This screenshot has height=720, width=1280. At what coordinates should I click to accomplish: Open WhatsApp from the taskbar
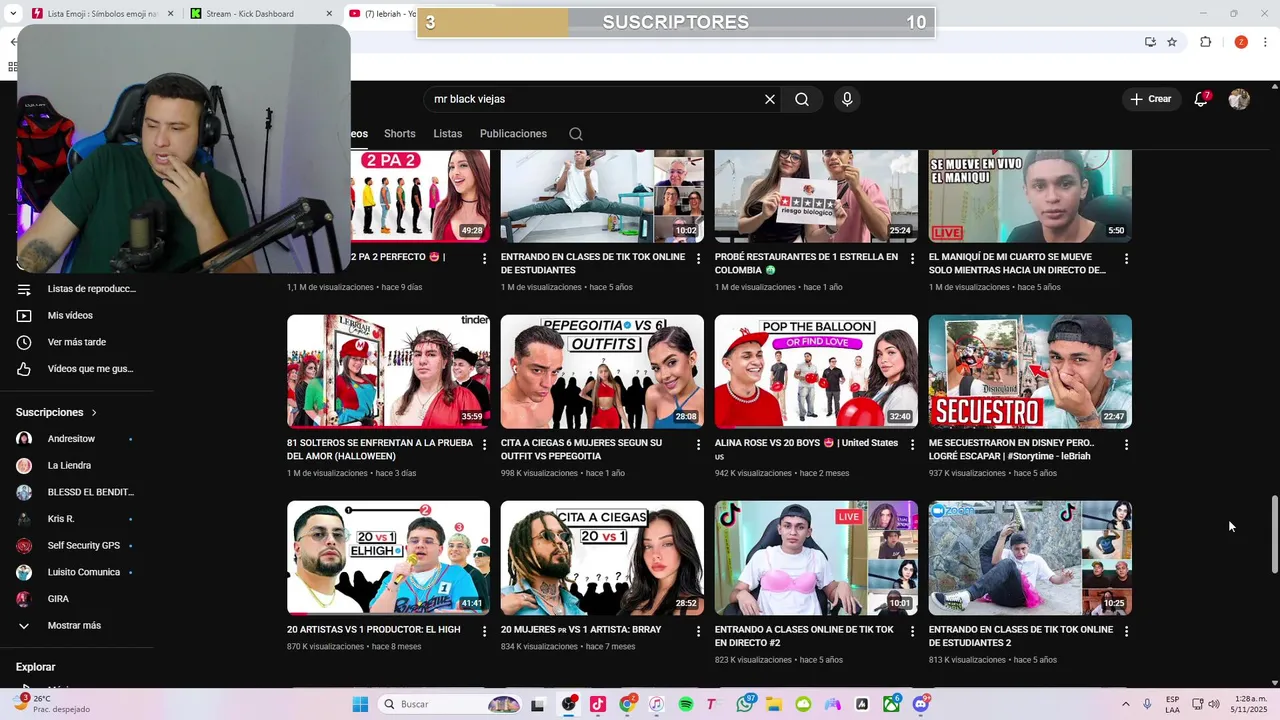(745, 704)
